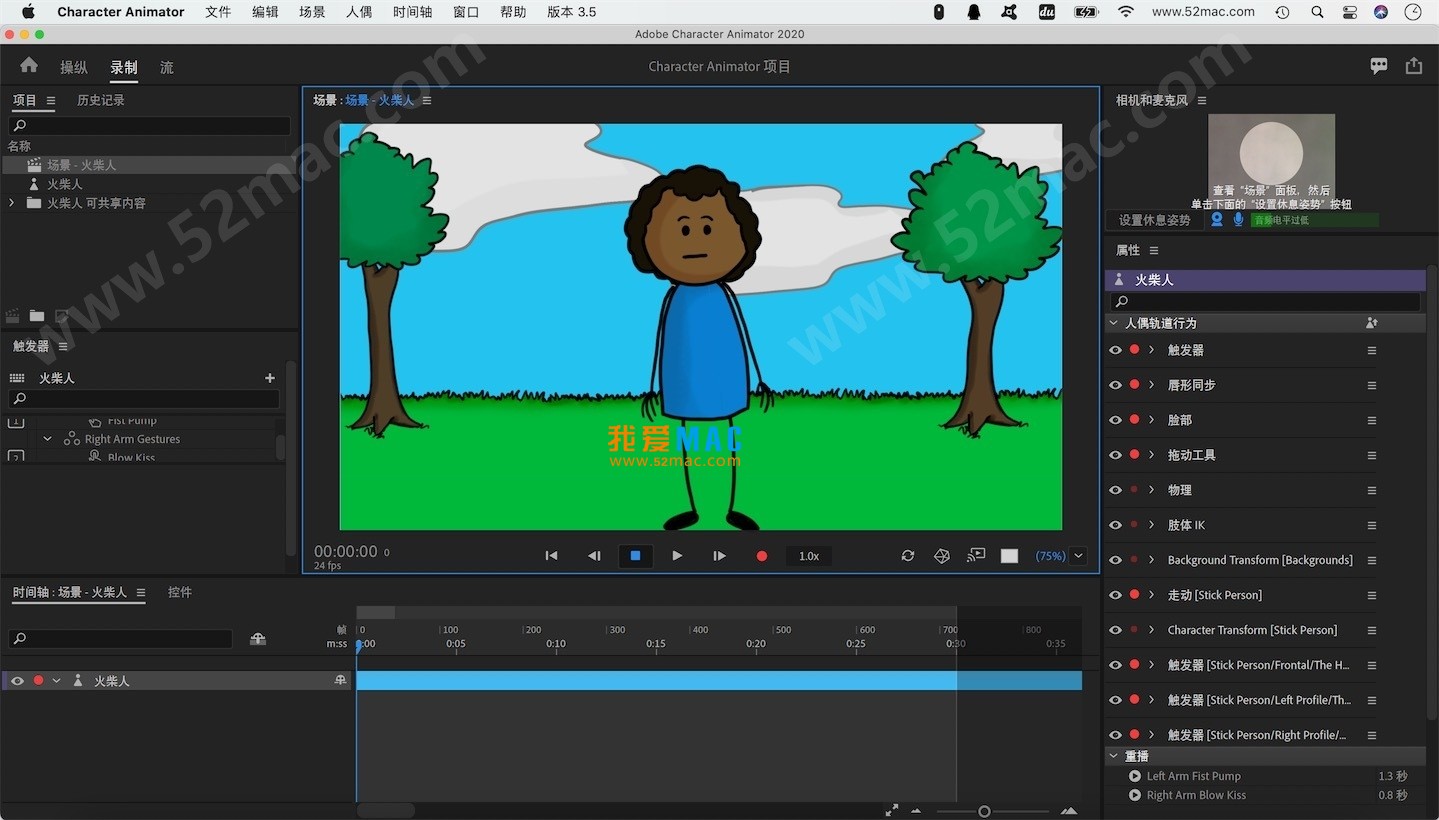1439x820 pixels.
Task: Click the properties search field
Action: [x=1265, y=301]
